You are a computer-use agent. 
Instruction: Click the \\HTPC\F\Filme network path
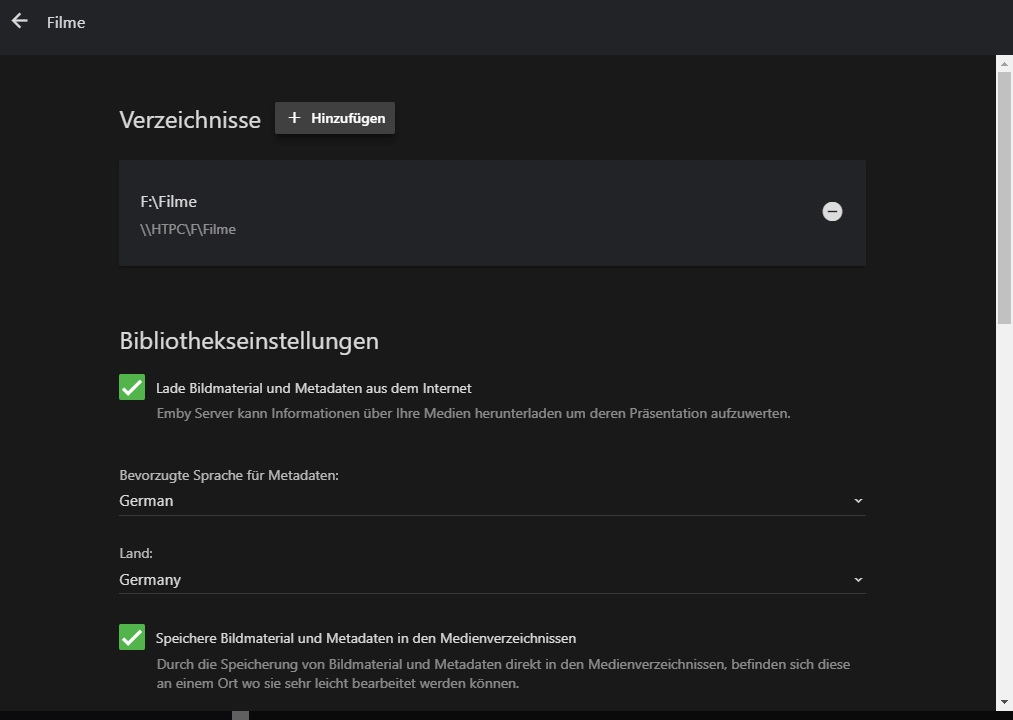[x=188, y=229]
